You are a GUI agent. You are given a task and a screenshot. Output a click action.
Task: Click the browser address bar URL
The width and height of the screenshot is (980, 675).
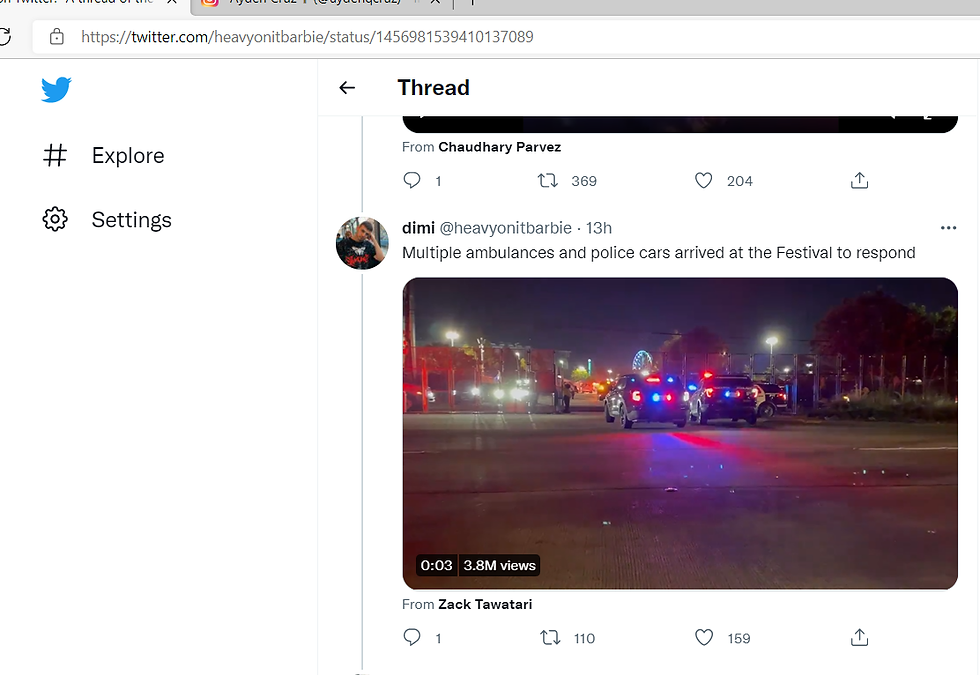click(x=307, y=37)
